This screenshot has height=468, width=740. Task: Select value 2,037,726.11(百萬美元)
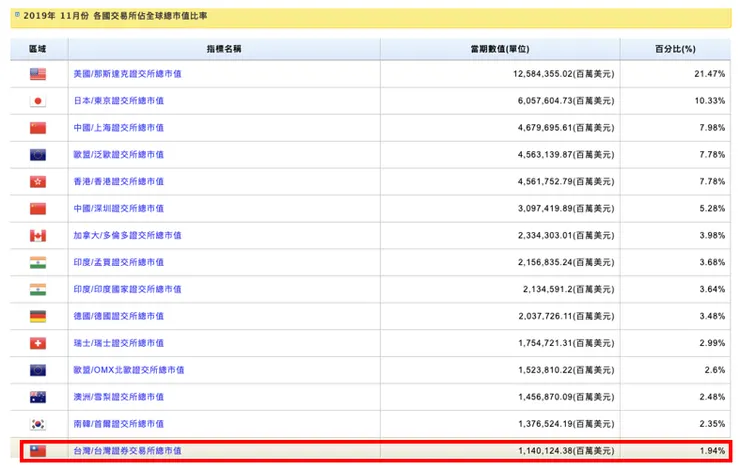tap(566, 316)
